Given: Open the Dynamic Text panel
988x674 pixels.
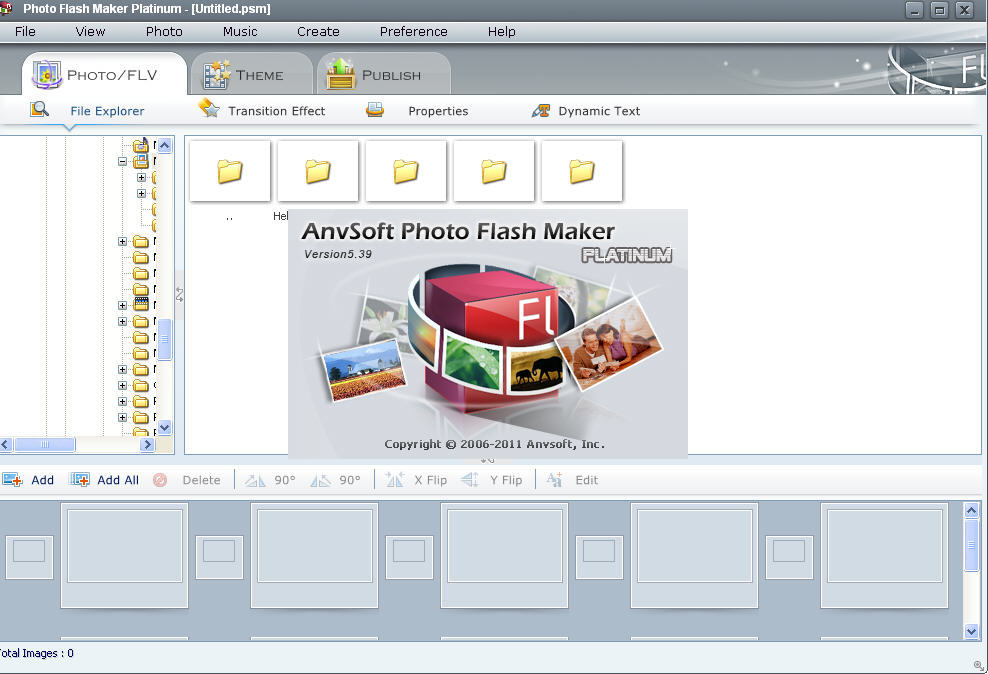Looking at the screenshot, I should click(586, 110).
